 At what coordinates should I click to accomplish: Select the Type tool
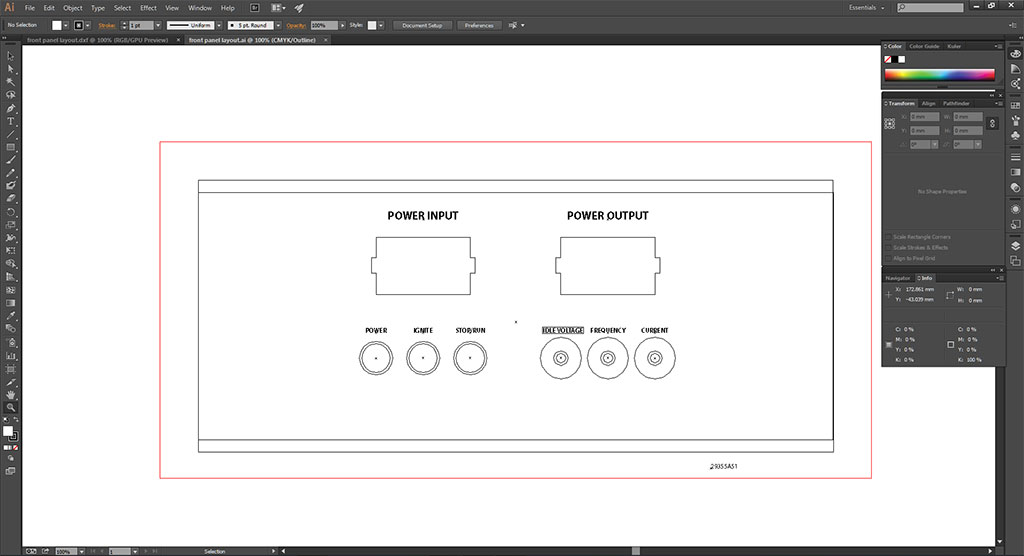pyautogui.click(x=10, y=121)
